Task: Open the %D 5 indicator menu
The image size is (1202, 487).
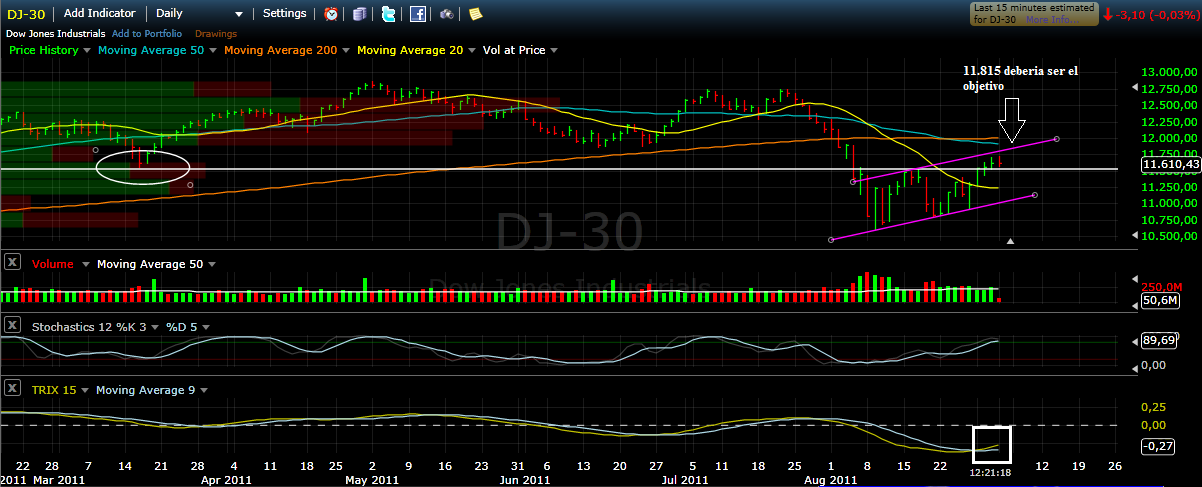Action: [x=189, y=326]
